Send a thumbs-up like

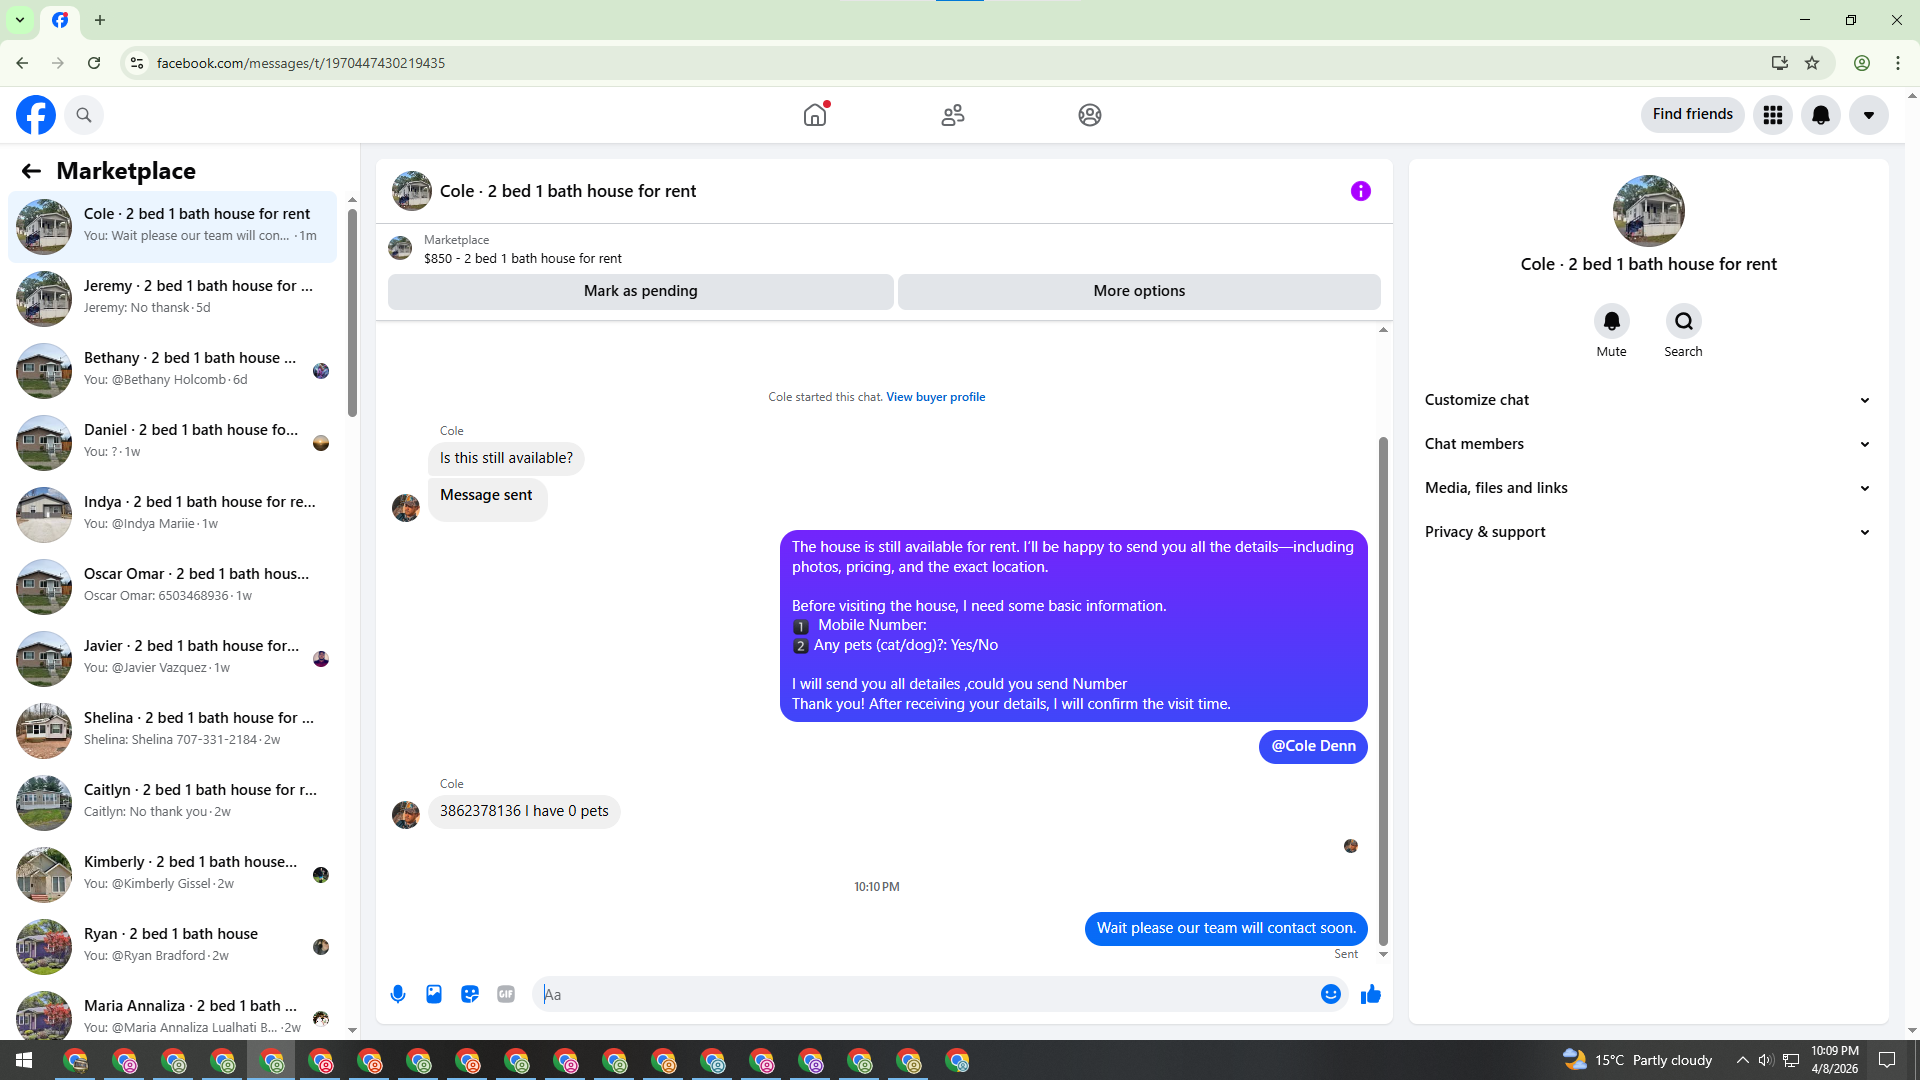(1371, 994)
